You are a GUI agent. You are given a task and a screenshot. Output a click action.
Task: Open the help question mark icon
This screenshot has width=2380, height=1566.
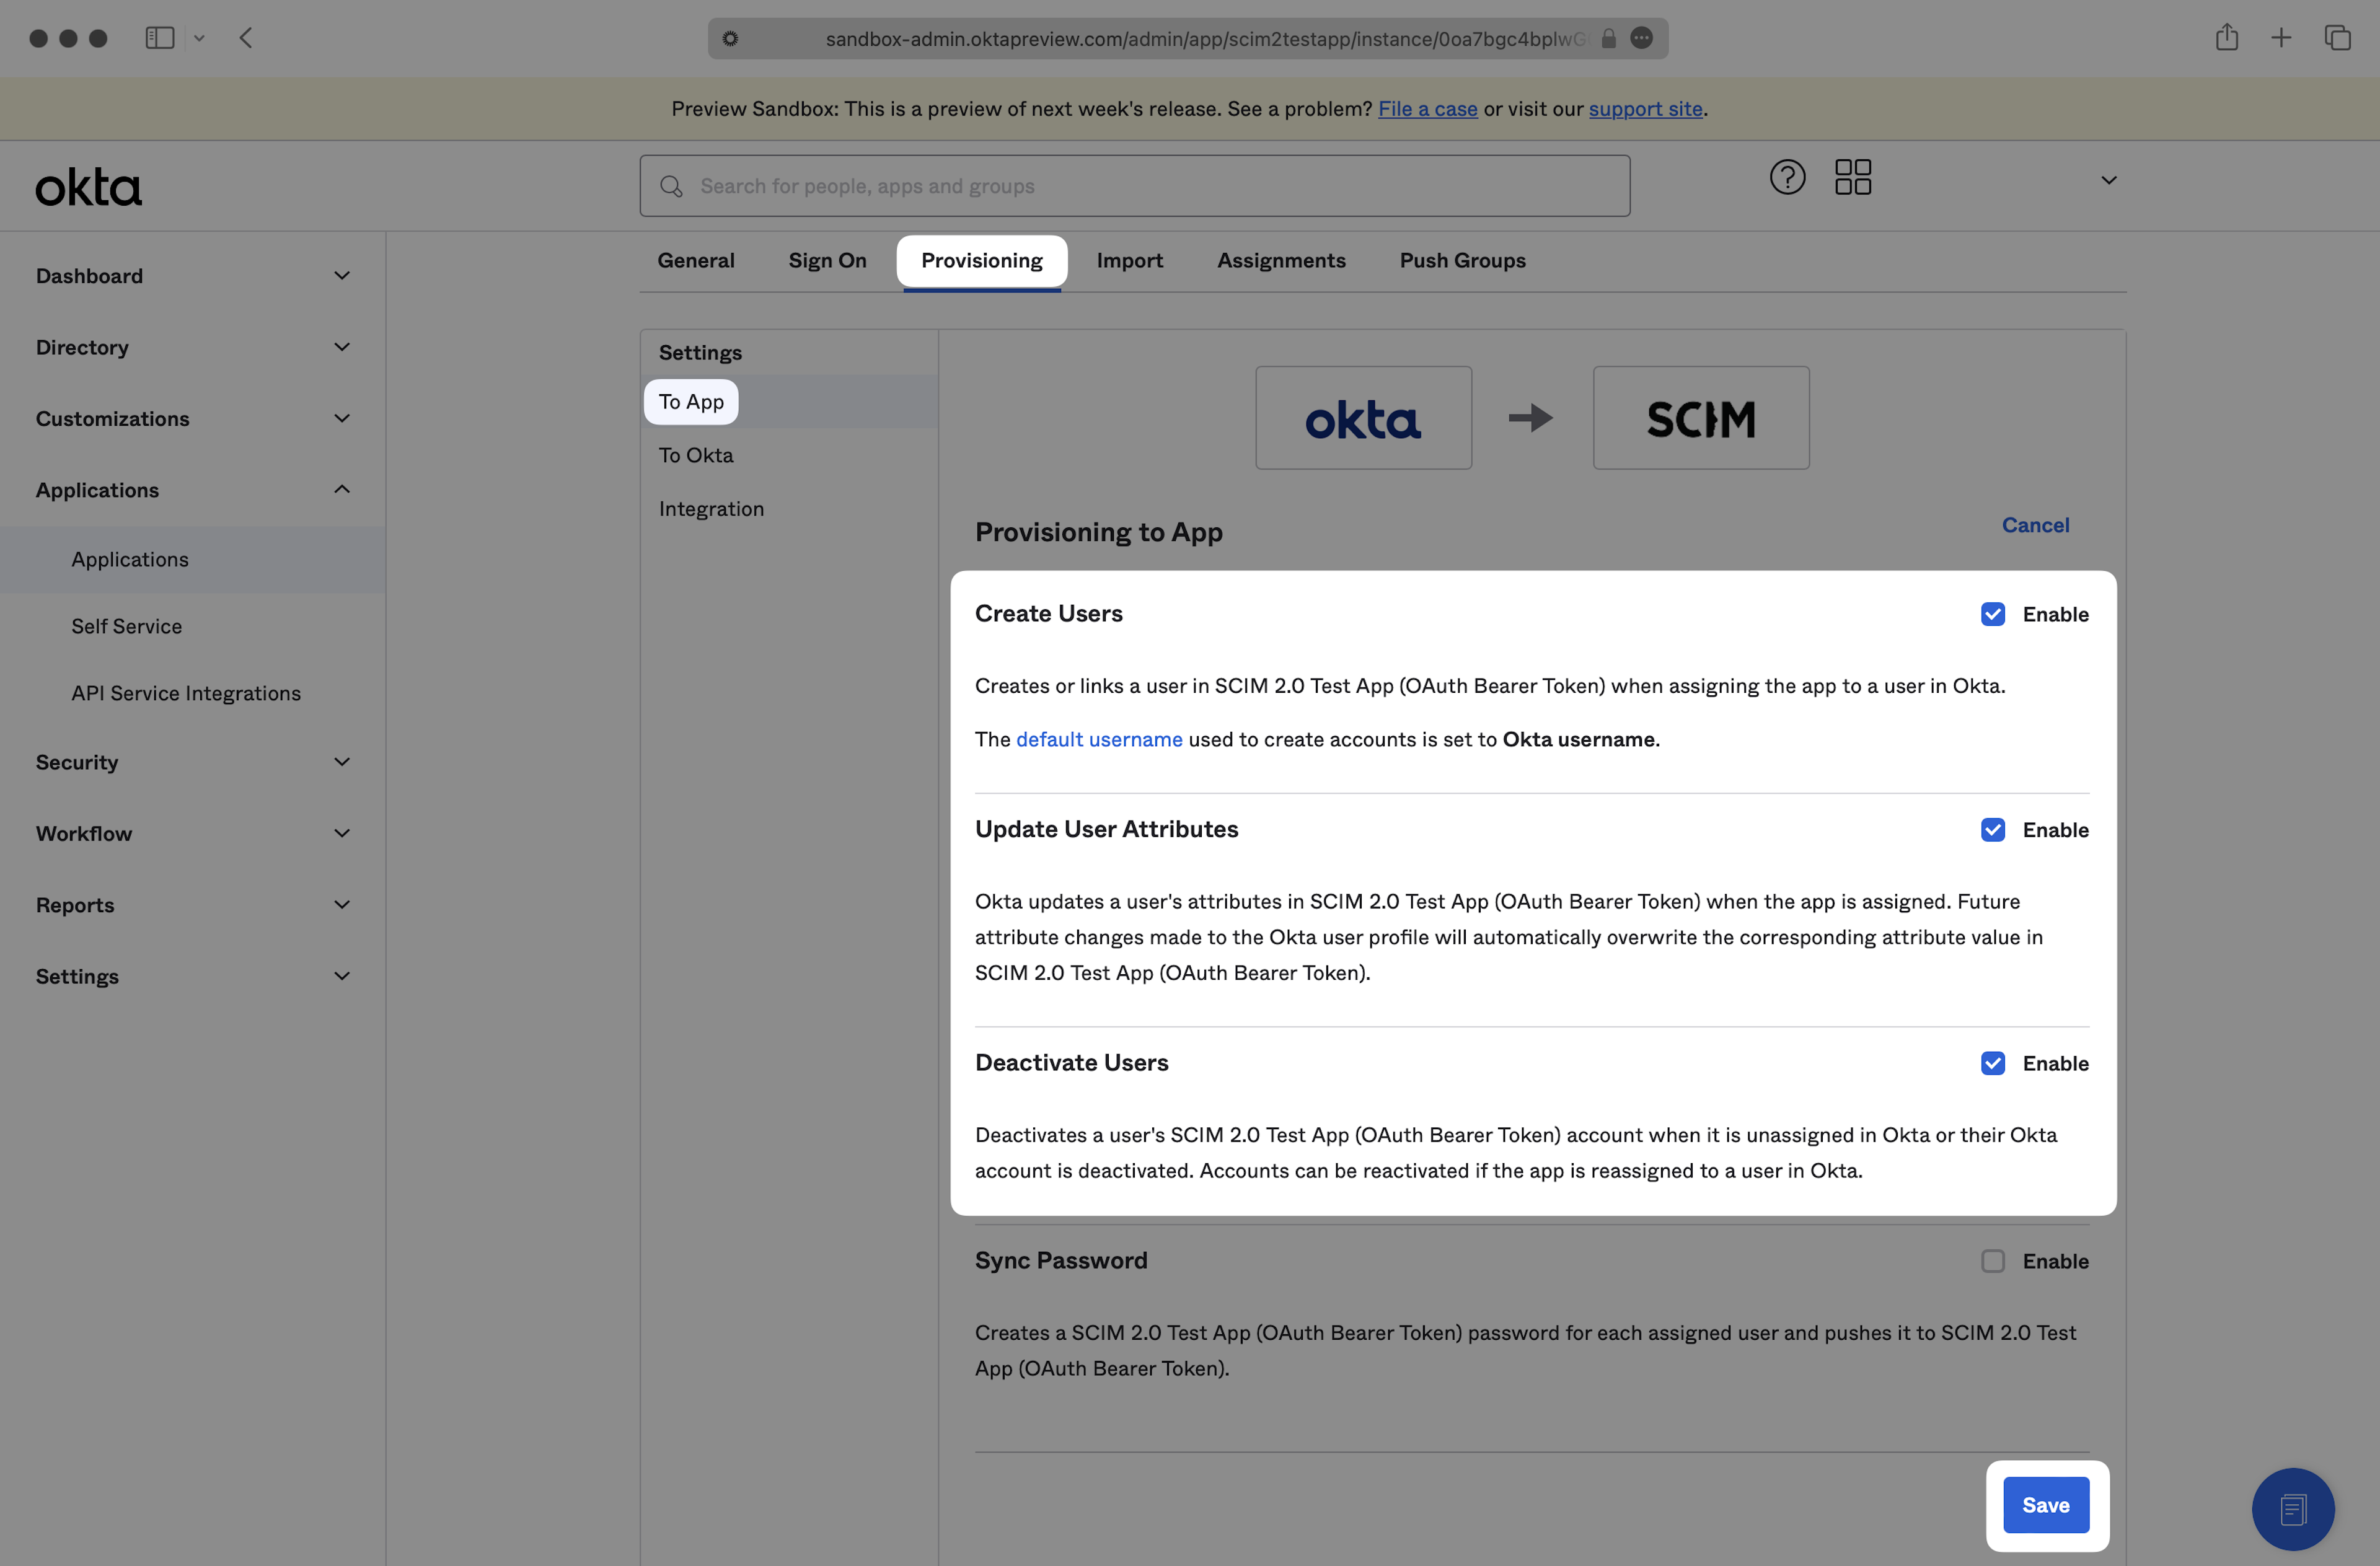pos(1787,177)
